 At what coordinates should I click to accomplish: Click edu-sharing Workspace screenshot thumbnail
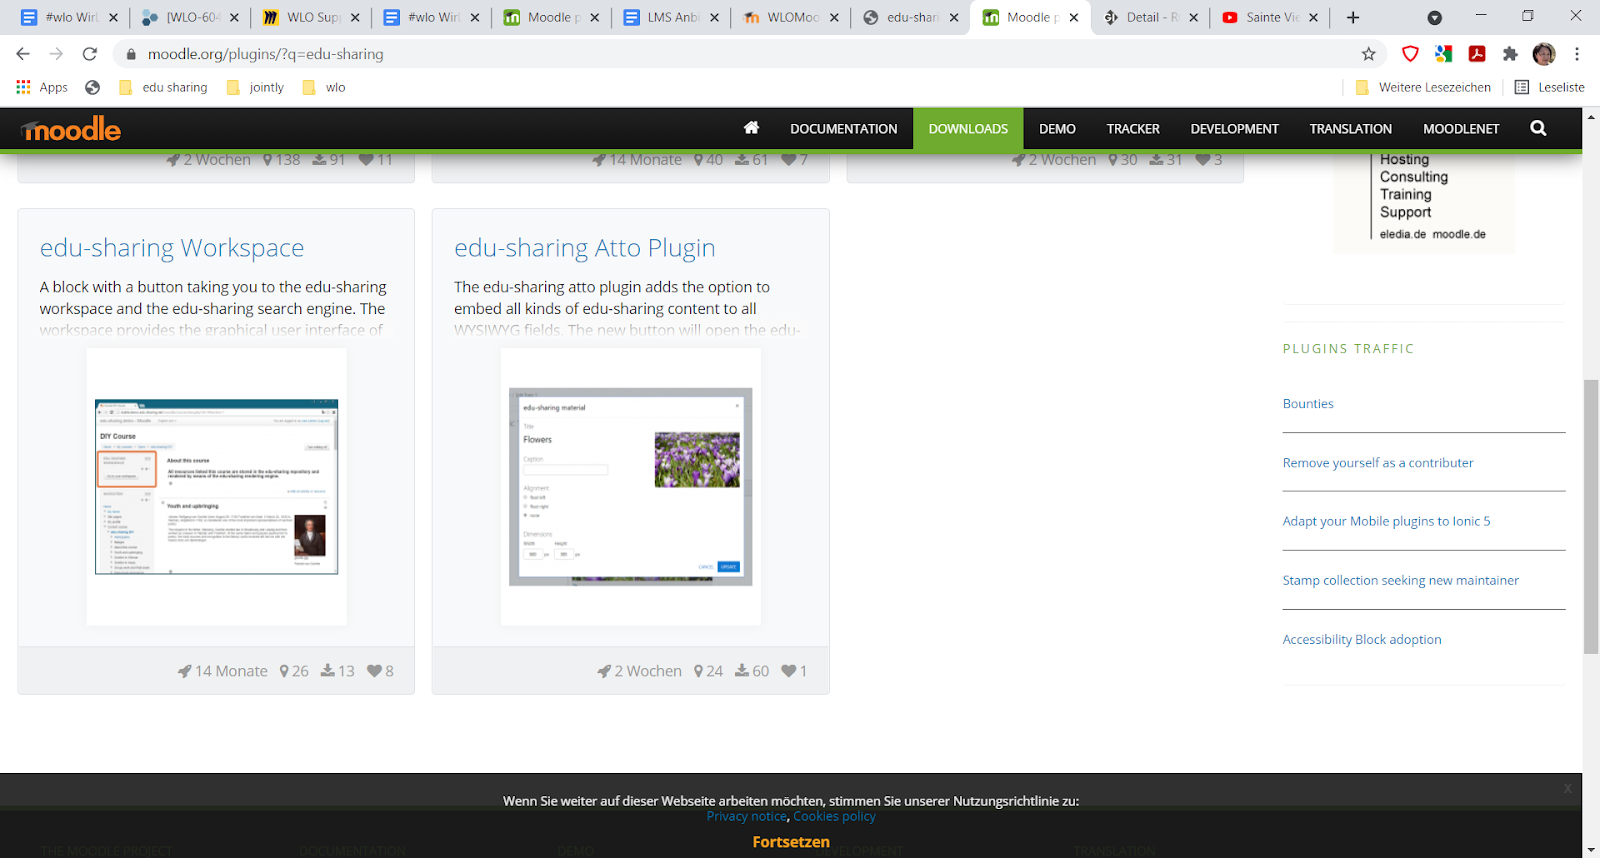coord(217,487)
